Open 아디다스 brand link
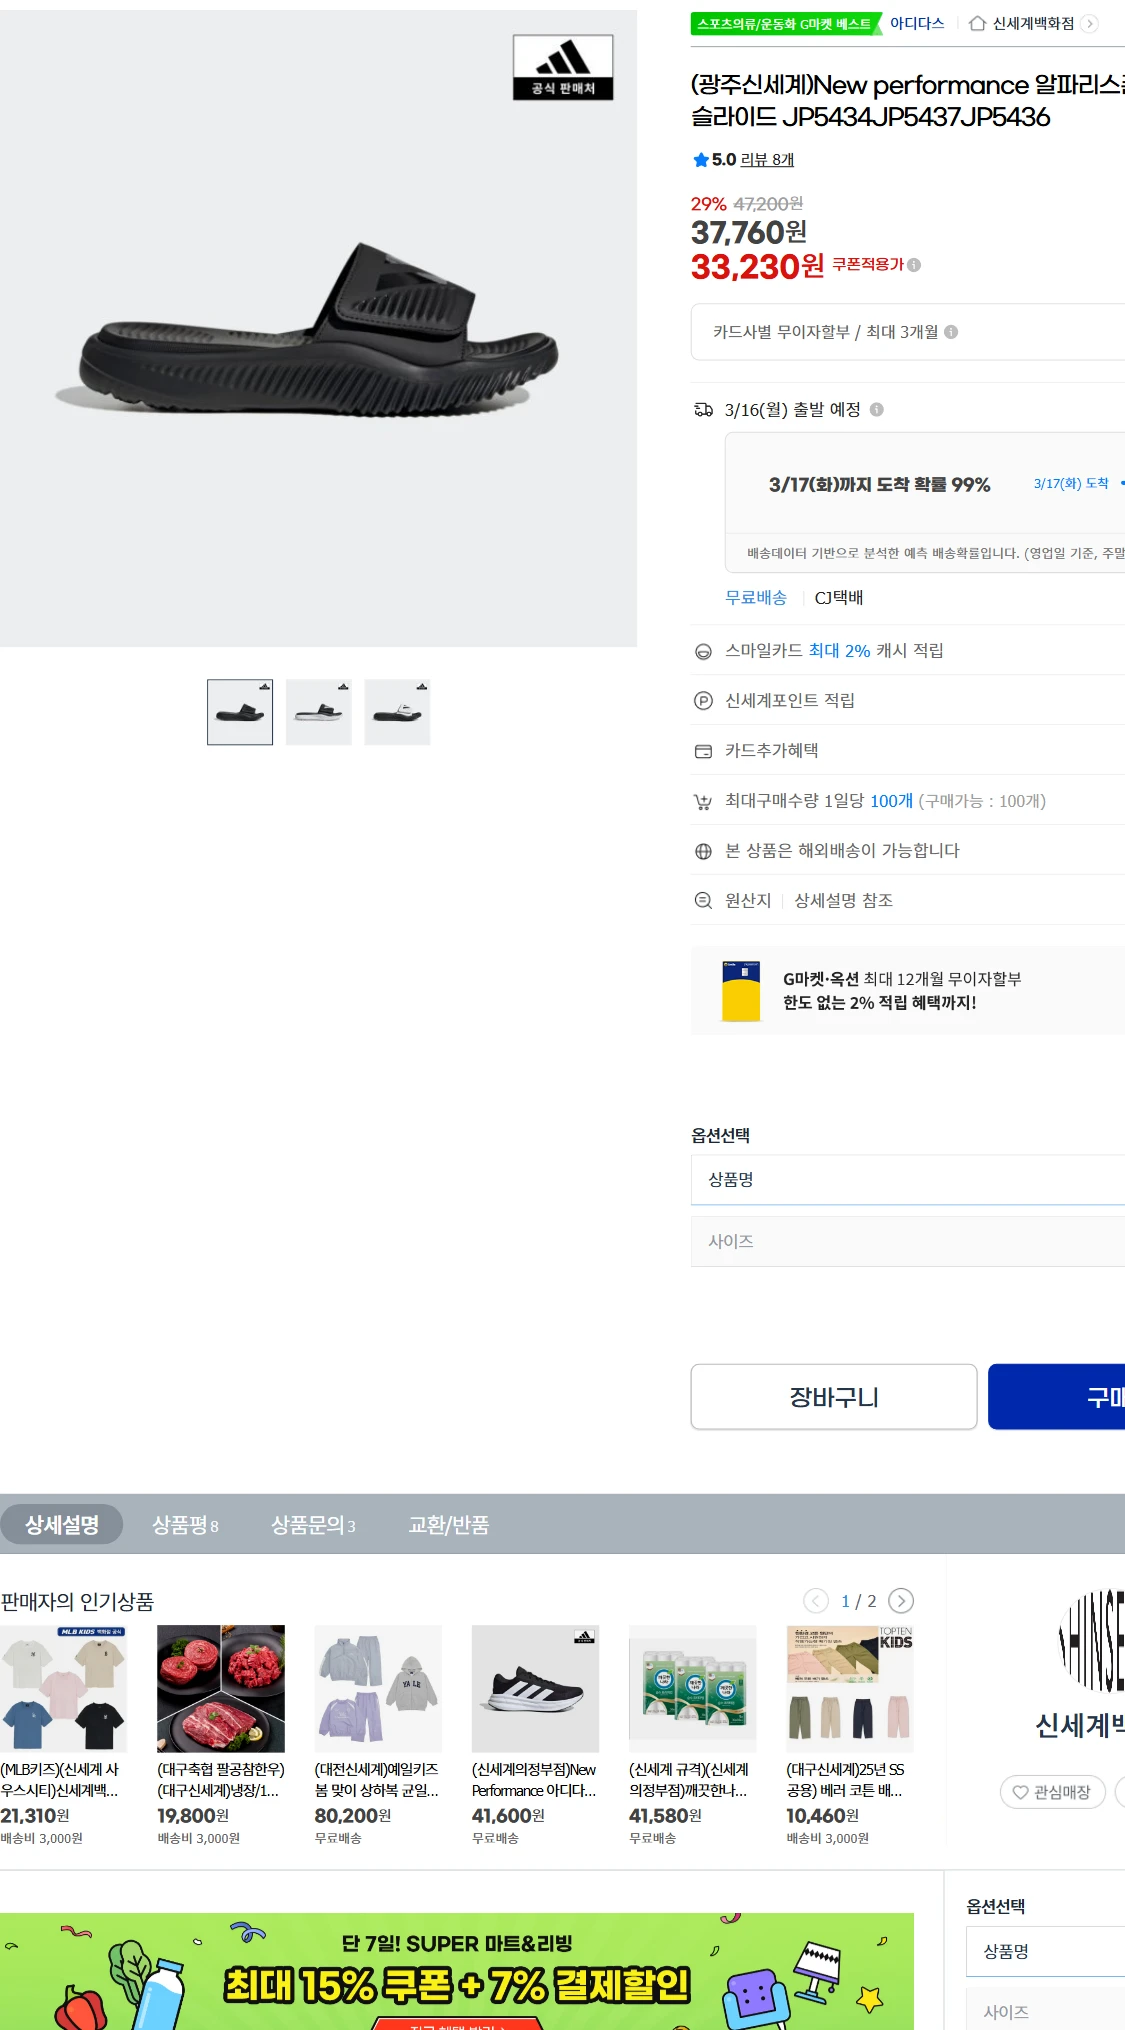This screenshot has height=2030, width=1125. coord(917,23)
